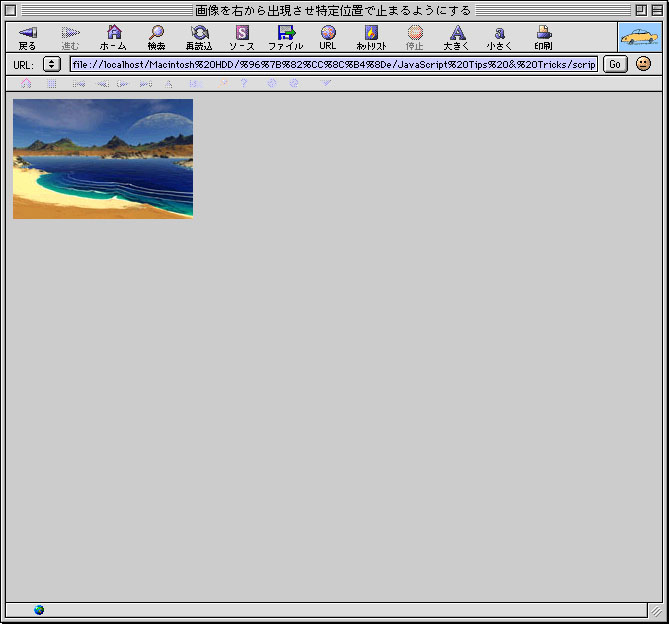This screenshot has width=669, height=624.
Task: Enlarge text with 大きく icon
Action: click(457, 32)
